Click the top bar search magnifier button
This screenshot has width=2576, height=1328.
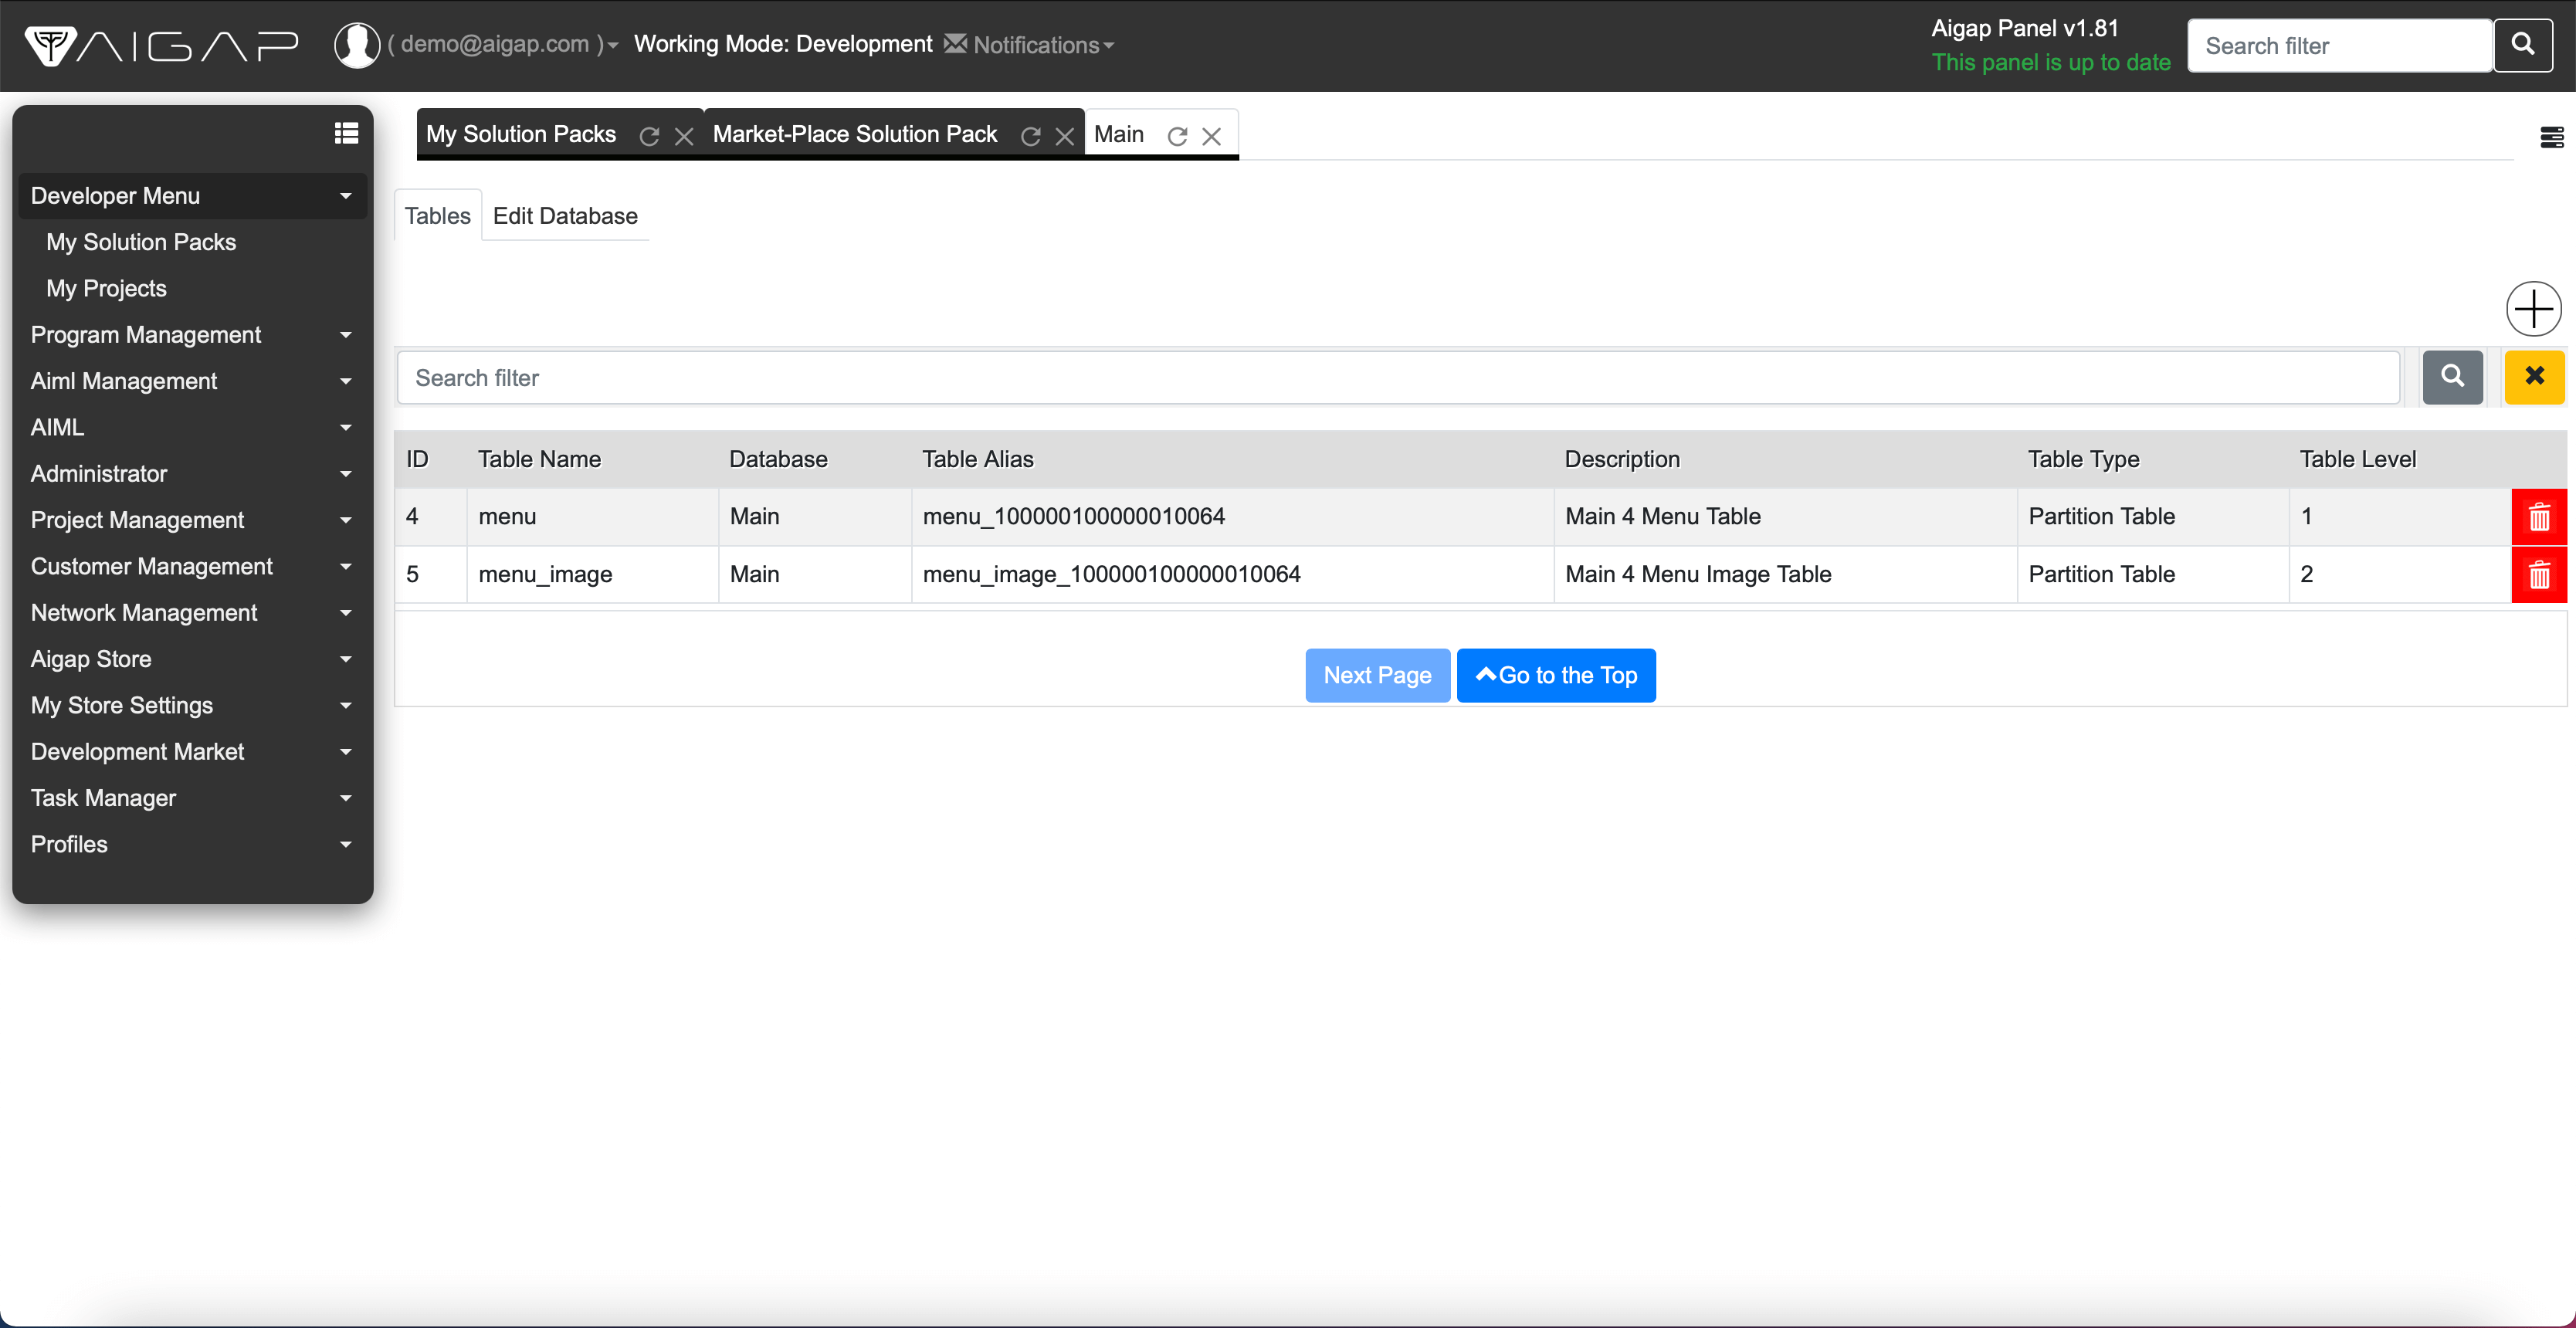click(x=2523, y=45)
